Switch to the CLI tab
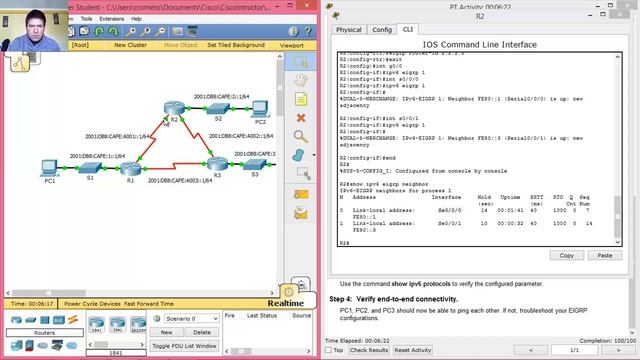The height and width of the screenshot is (360, 640). (x=408, y=29)
